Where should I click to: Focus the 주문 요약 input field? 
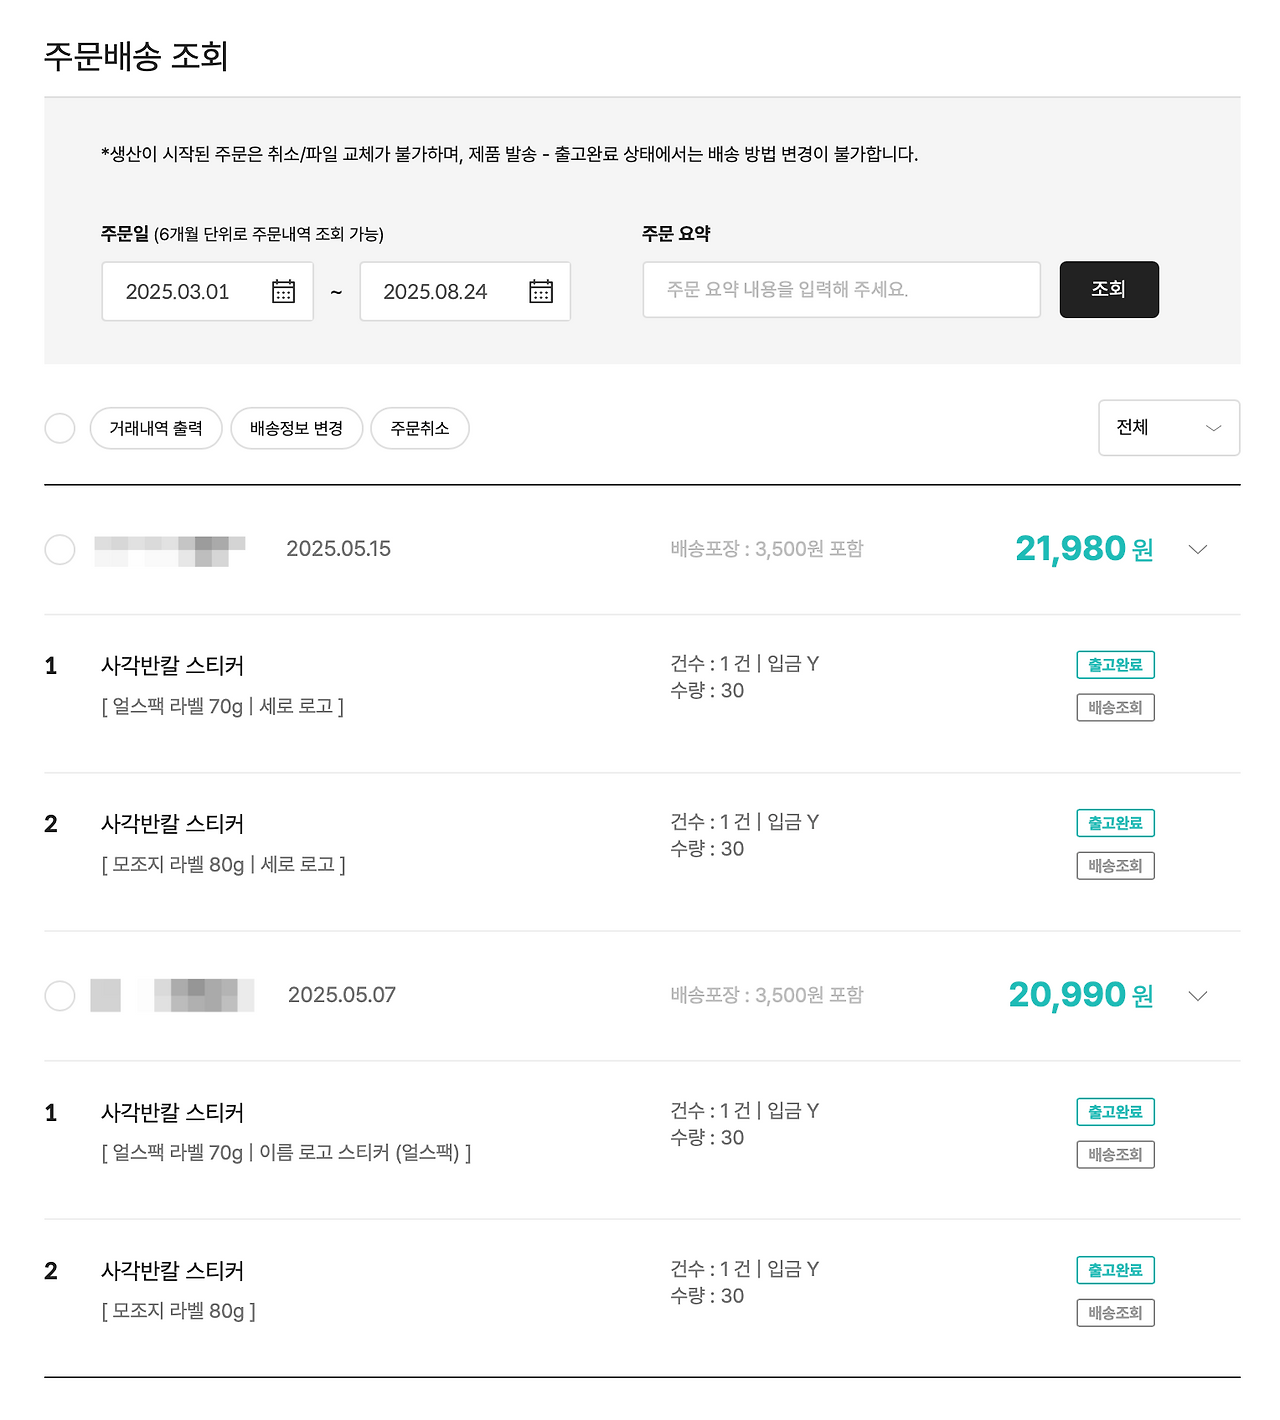[x=841, y=289]
